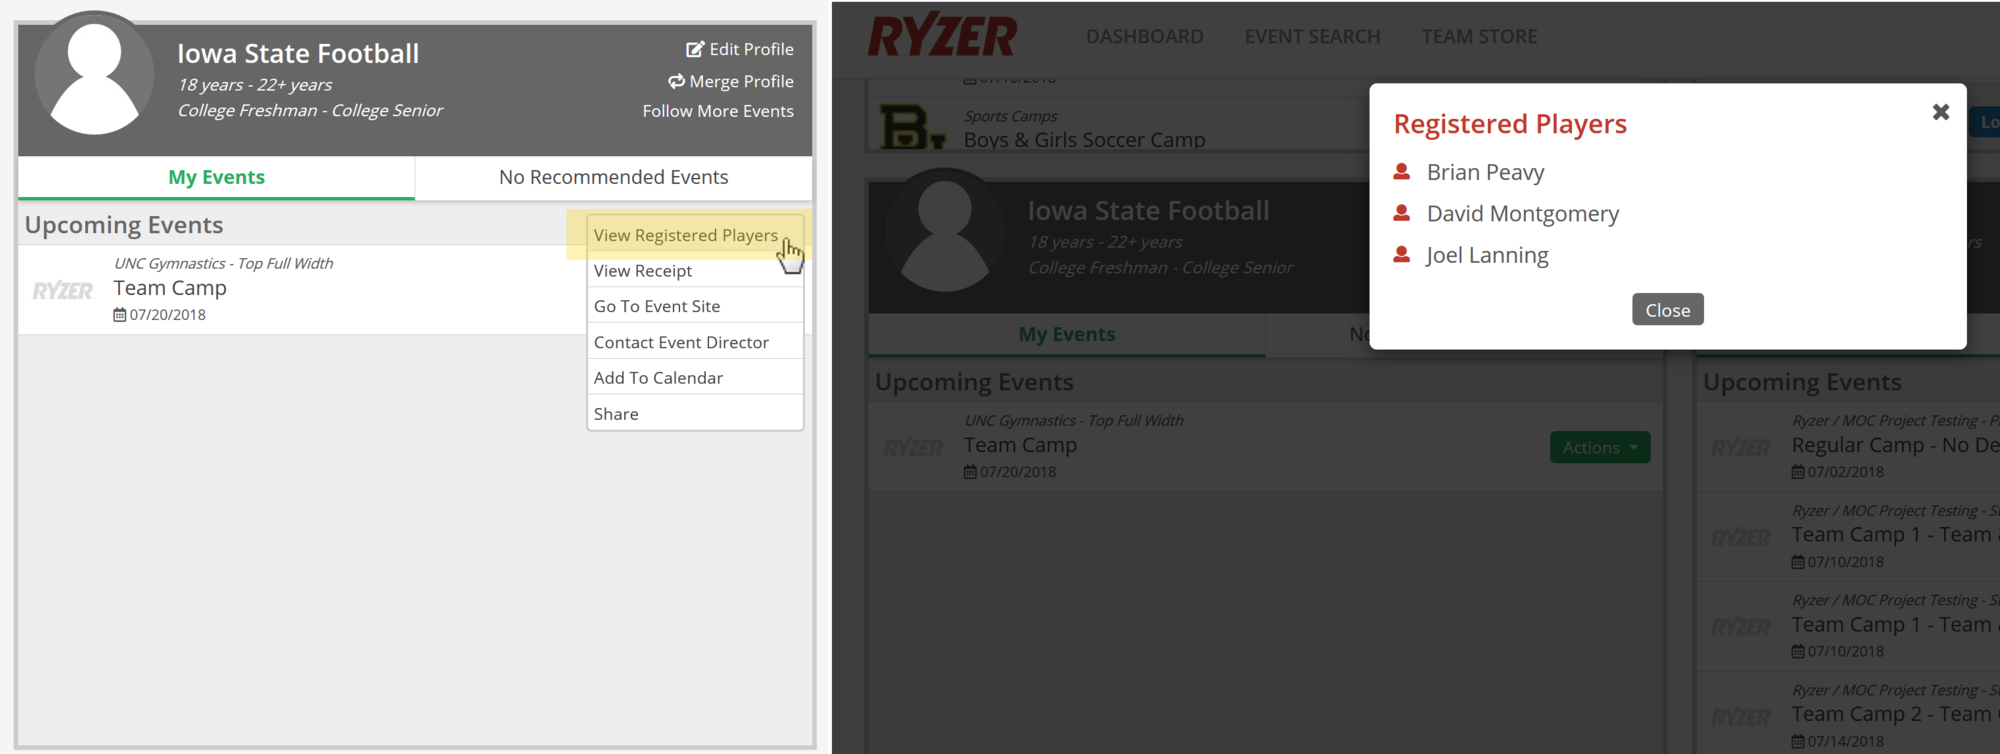Switch to the No Recommended Events tab
The width and height of the screenshot is (2000, 754).
[x=613, y=177]
